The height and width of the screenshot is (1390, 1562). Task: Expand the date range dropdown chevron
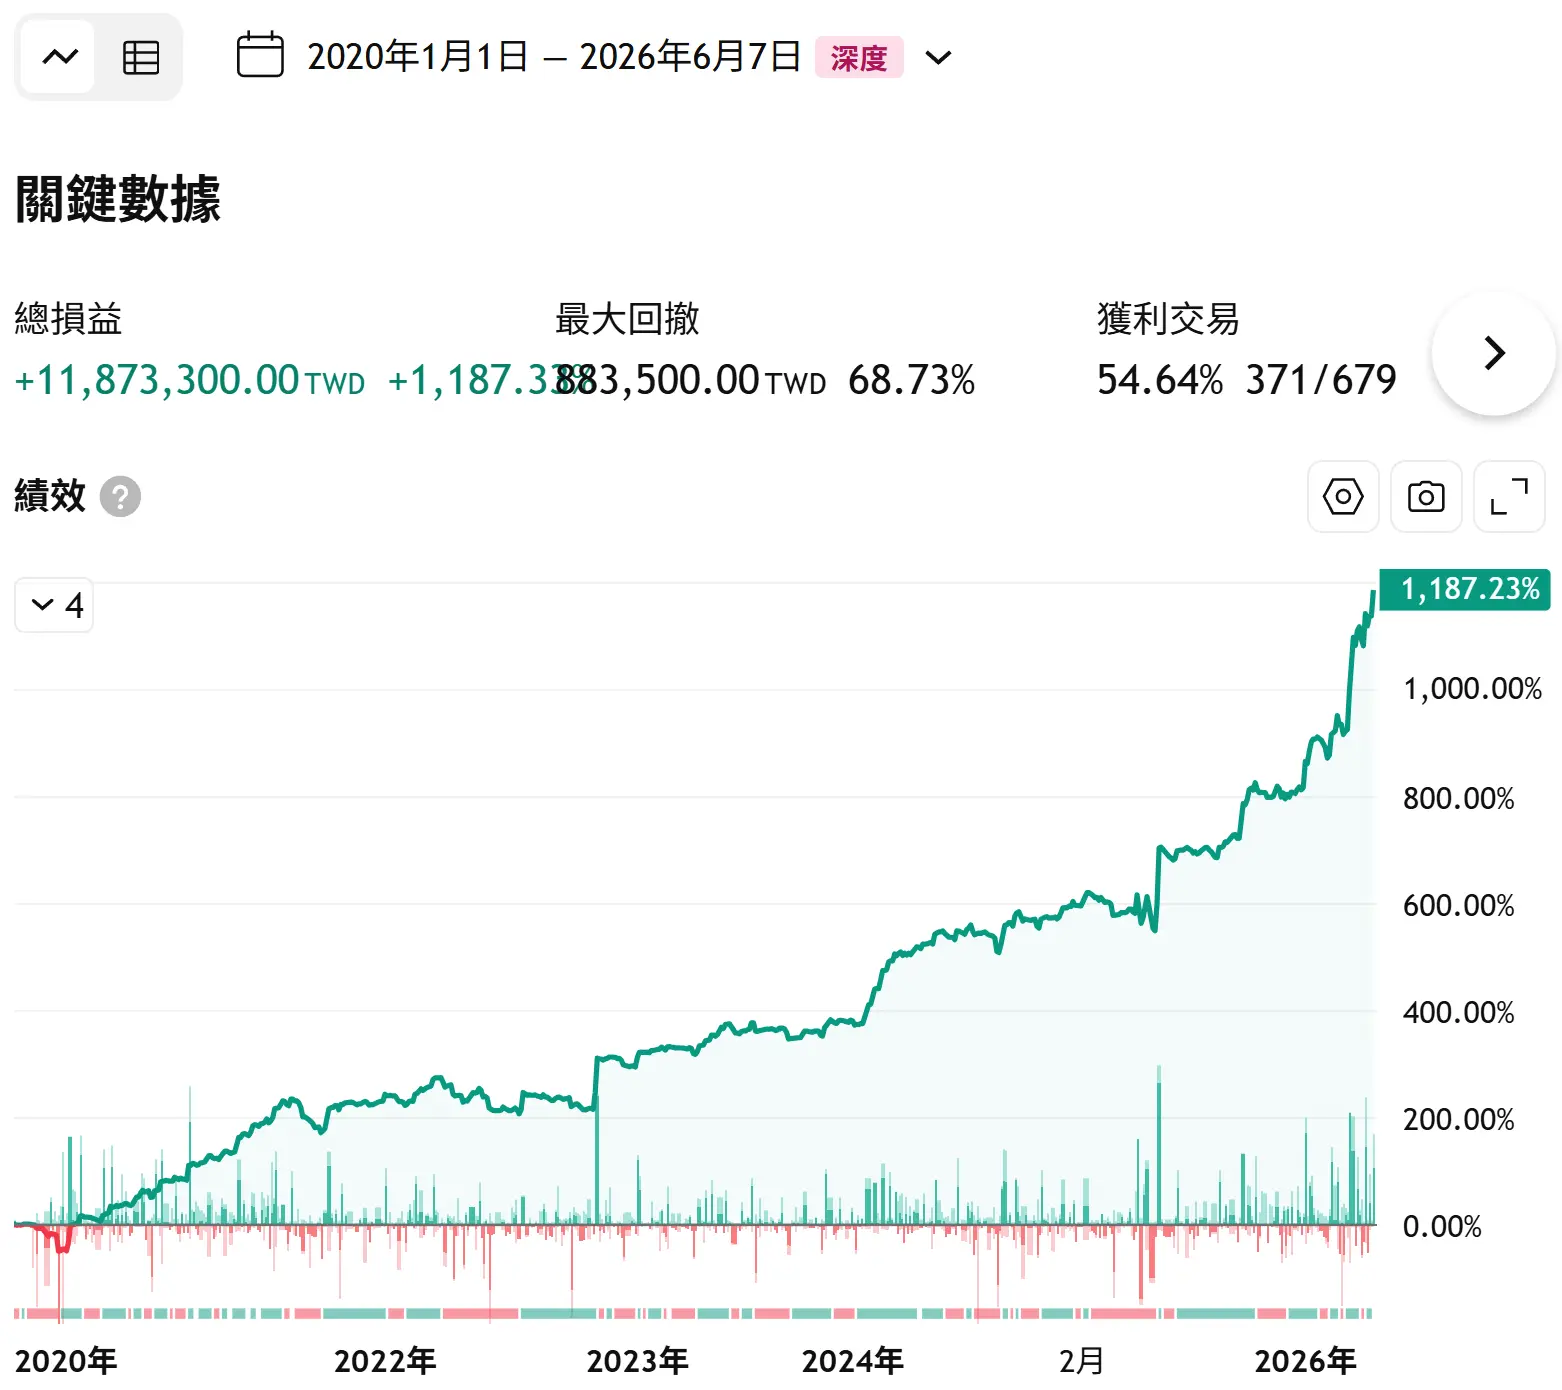tap(938, 58)
